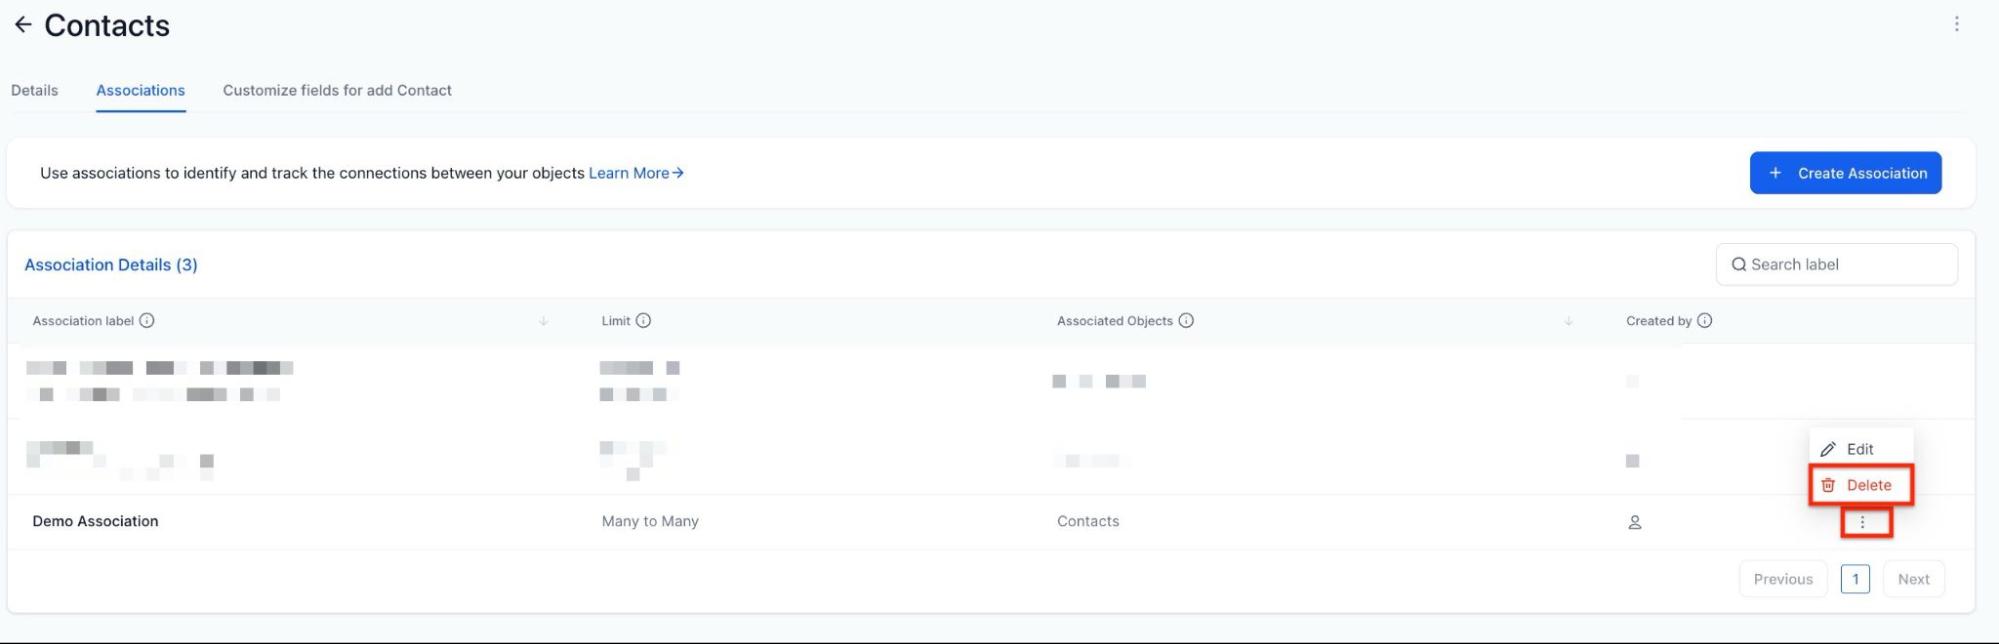This screenshot has height=644, width=1999.
Task: Click the pencil icon in the Edit option
Action: point(1828,450)
